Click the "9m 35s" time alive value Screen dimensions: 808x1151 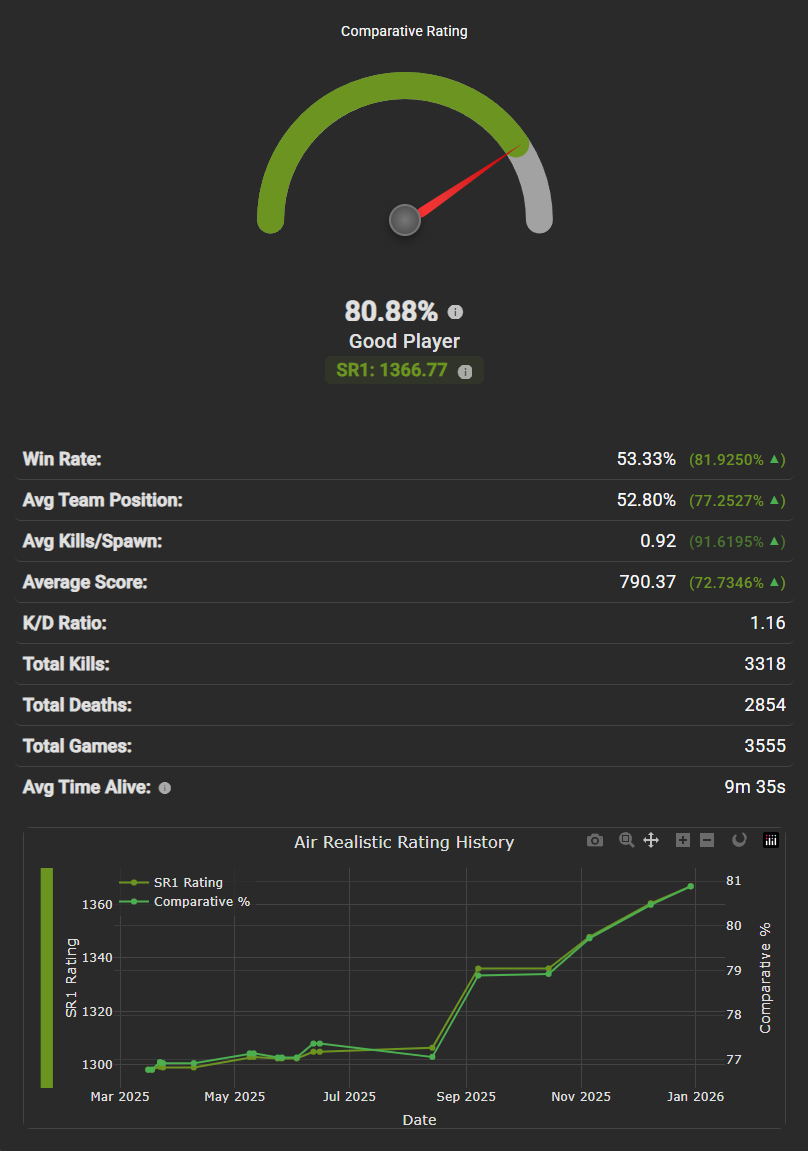(755, 788)
